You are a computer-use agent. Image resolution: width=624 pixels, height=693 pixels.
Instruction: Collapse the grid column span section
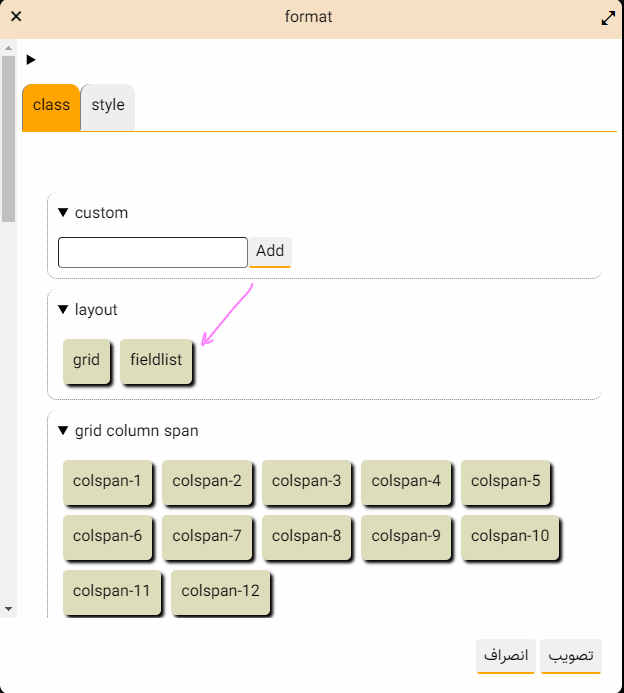pos(63,430)
